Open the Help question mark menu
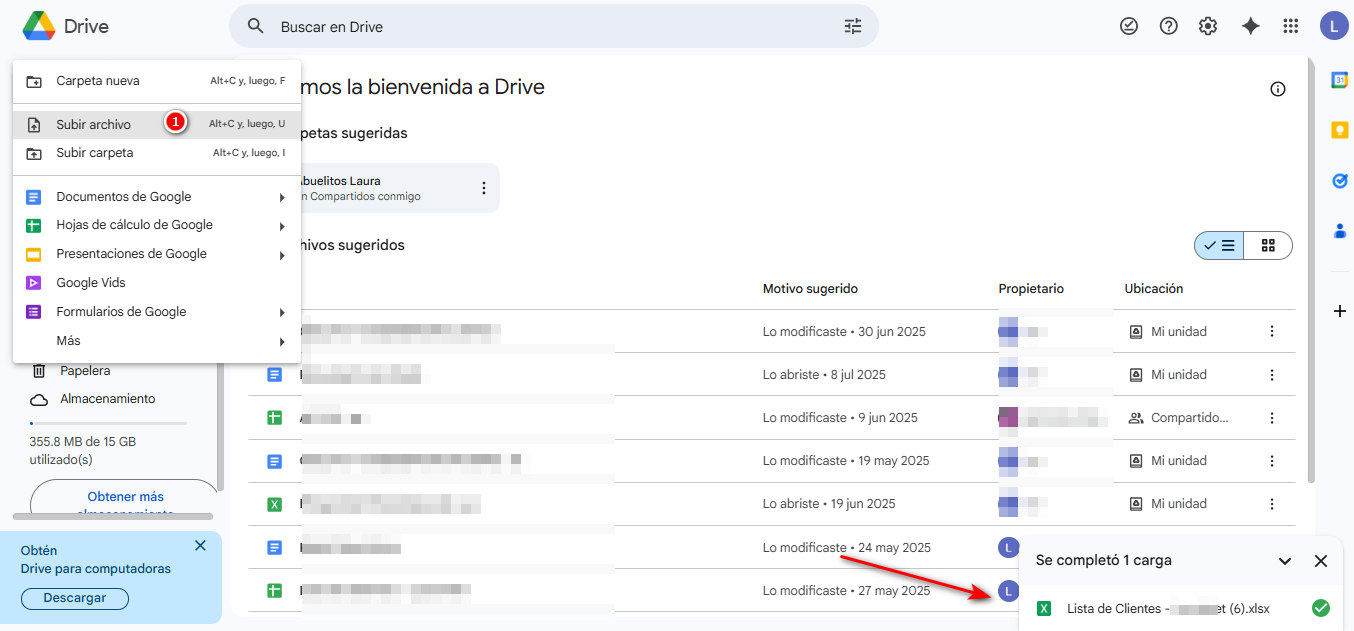 pos(1169,26)
